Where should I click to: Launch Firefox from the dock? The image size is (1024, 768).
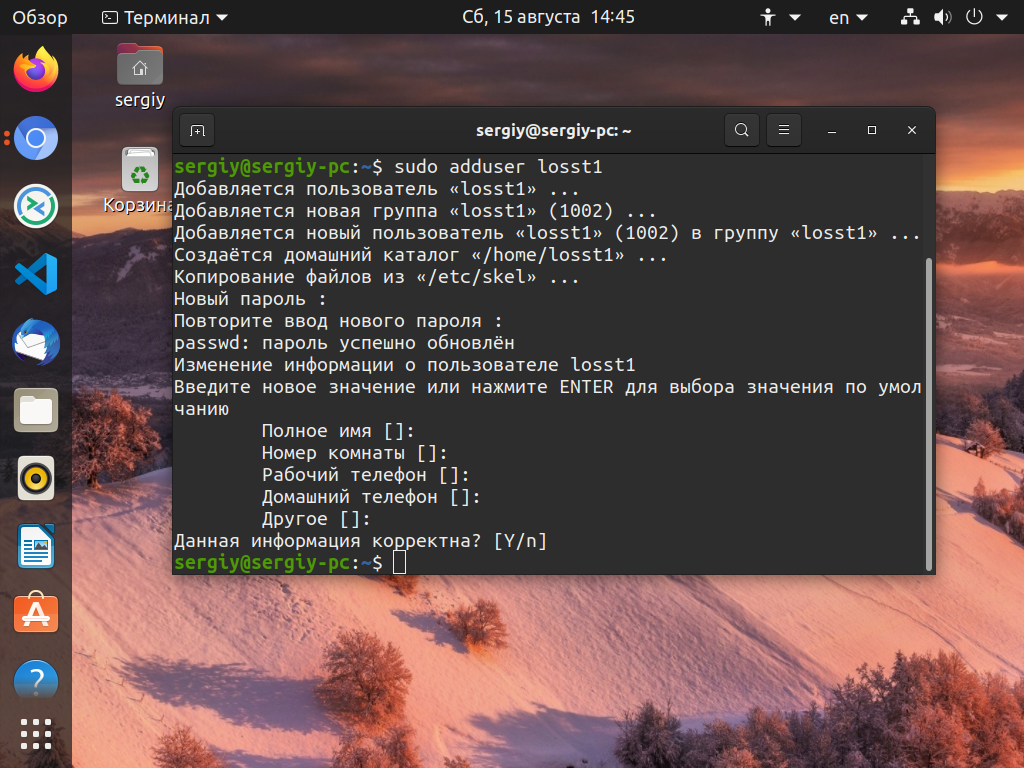click(x=36, y=69)
